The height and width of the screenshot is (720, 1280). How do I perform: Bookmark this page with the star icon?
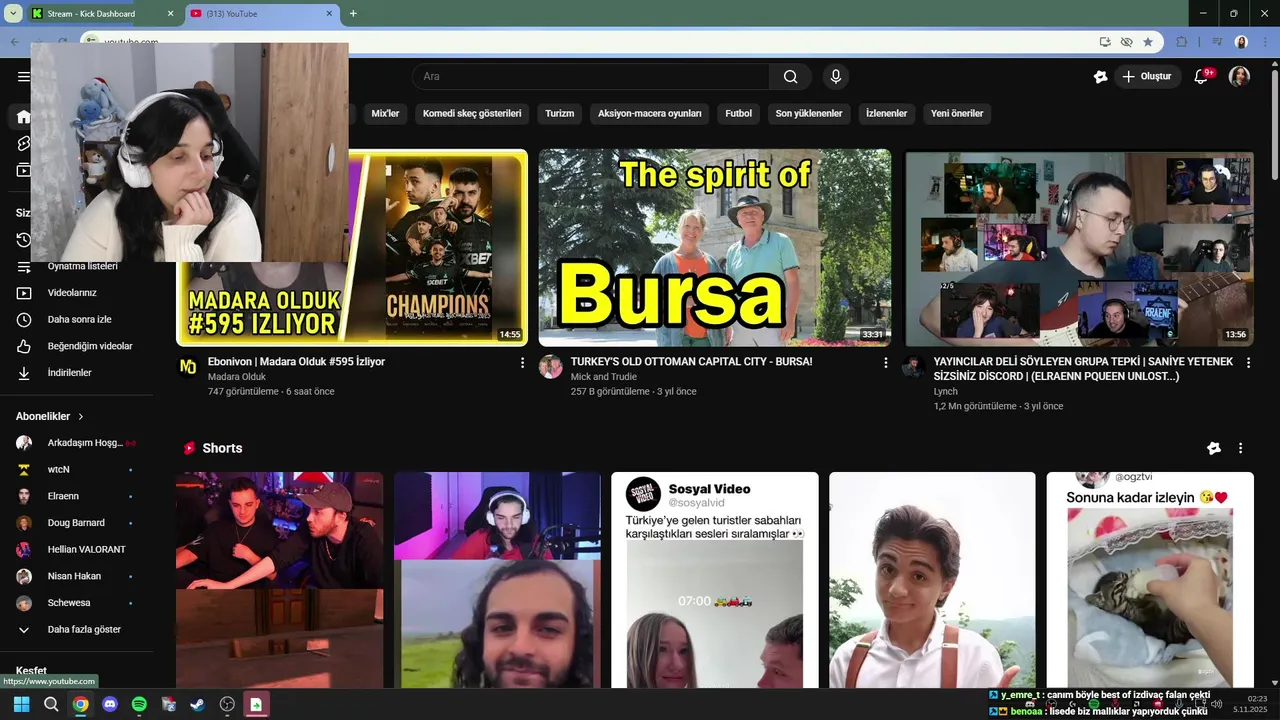[1148, 42]
